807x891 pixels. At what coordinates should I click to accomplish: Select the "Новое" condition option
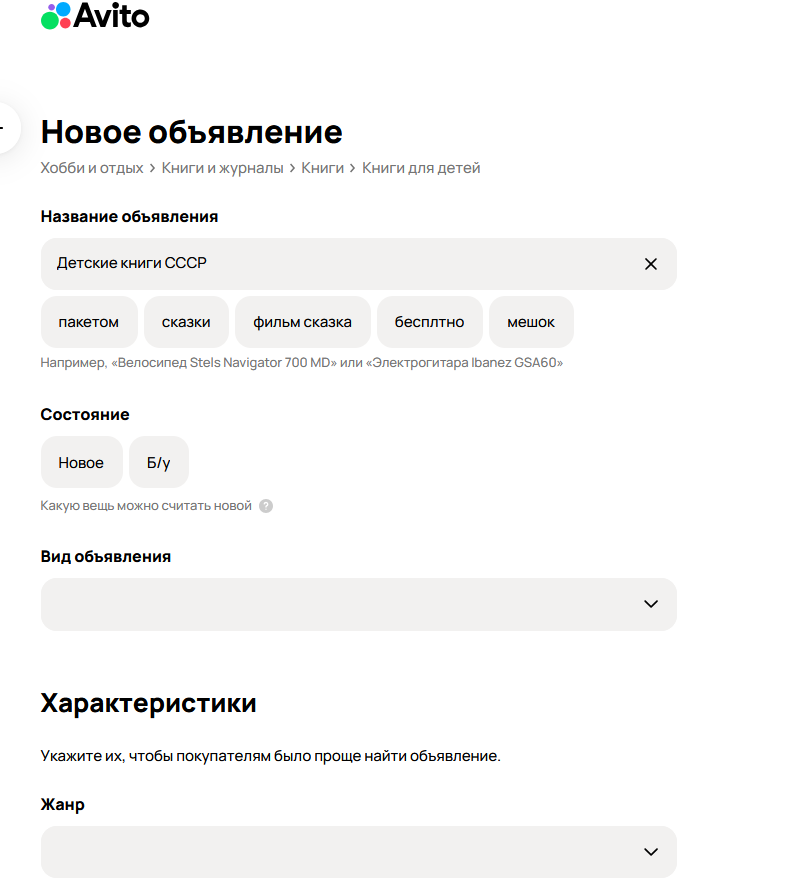81,462
